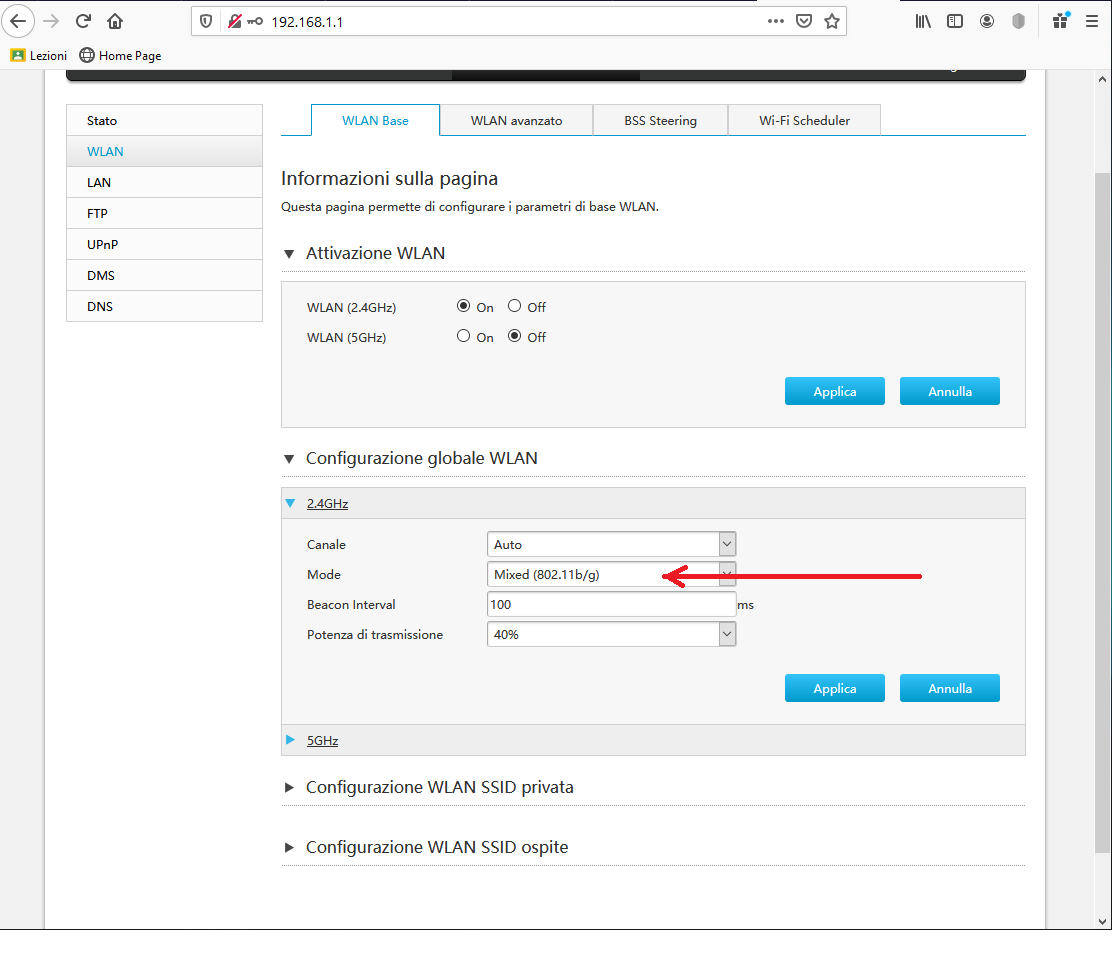Open the Firefox hamburger menu
This screenshot has height=963, width=1115.
click(1092, 21)
